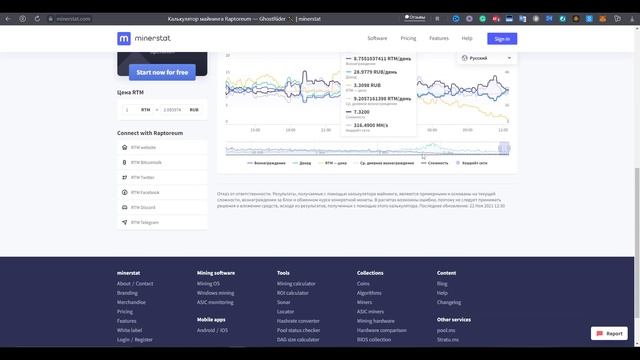This screenshot has width=640, height=360.
Task: Toggle the Доход series in chart legend
Action: pos(302,163)
